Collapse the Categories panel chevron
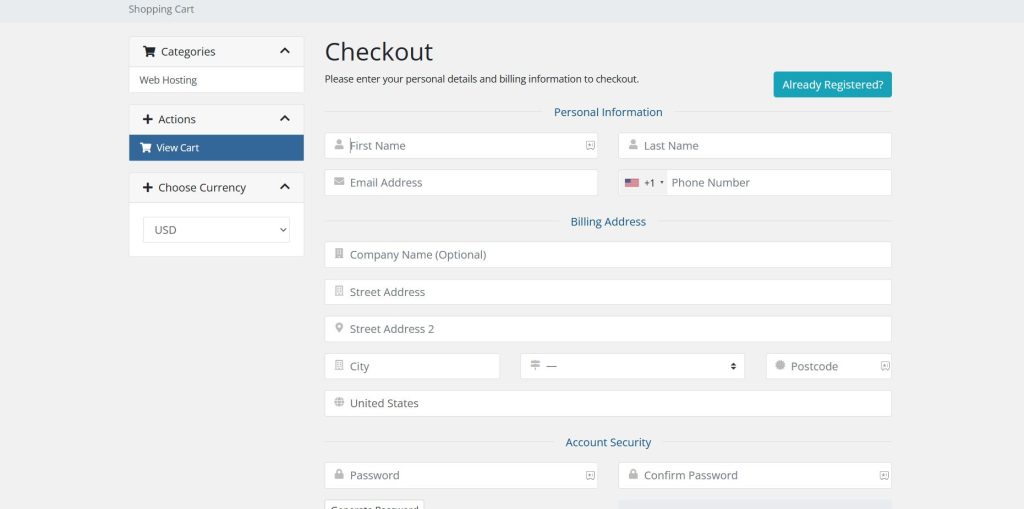Viewport: 1024px width, 509px height. tap(285, 51)
